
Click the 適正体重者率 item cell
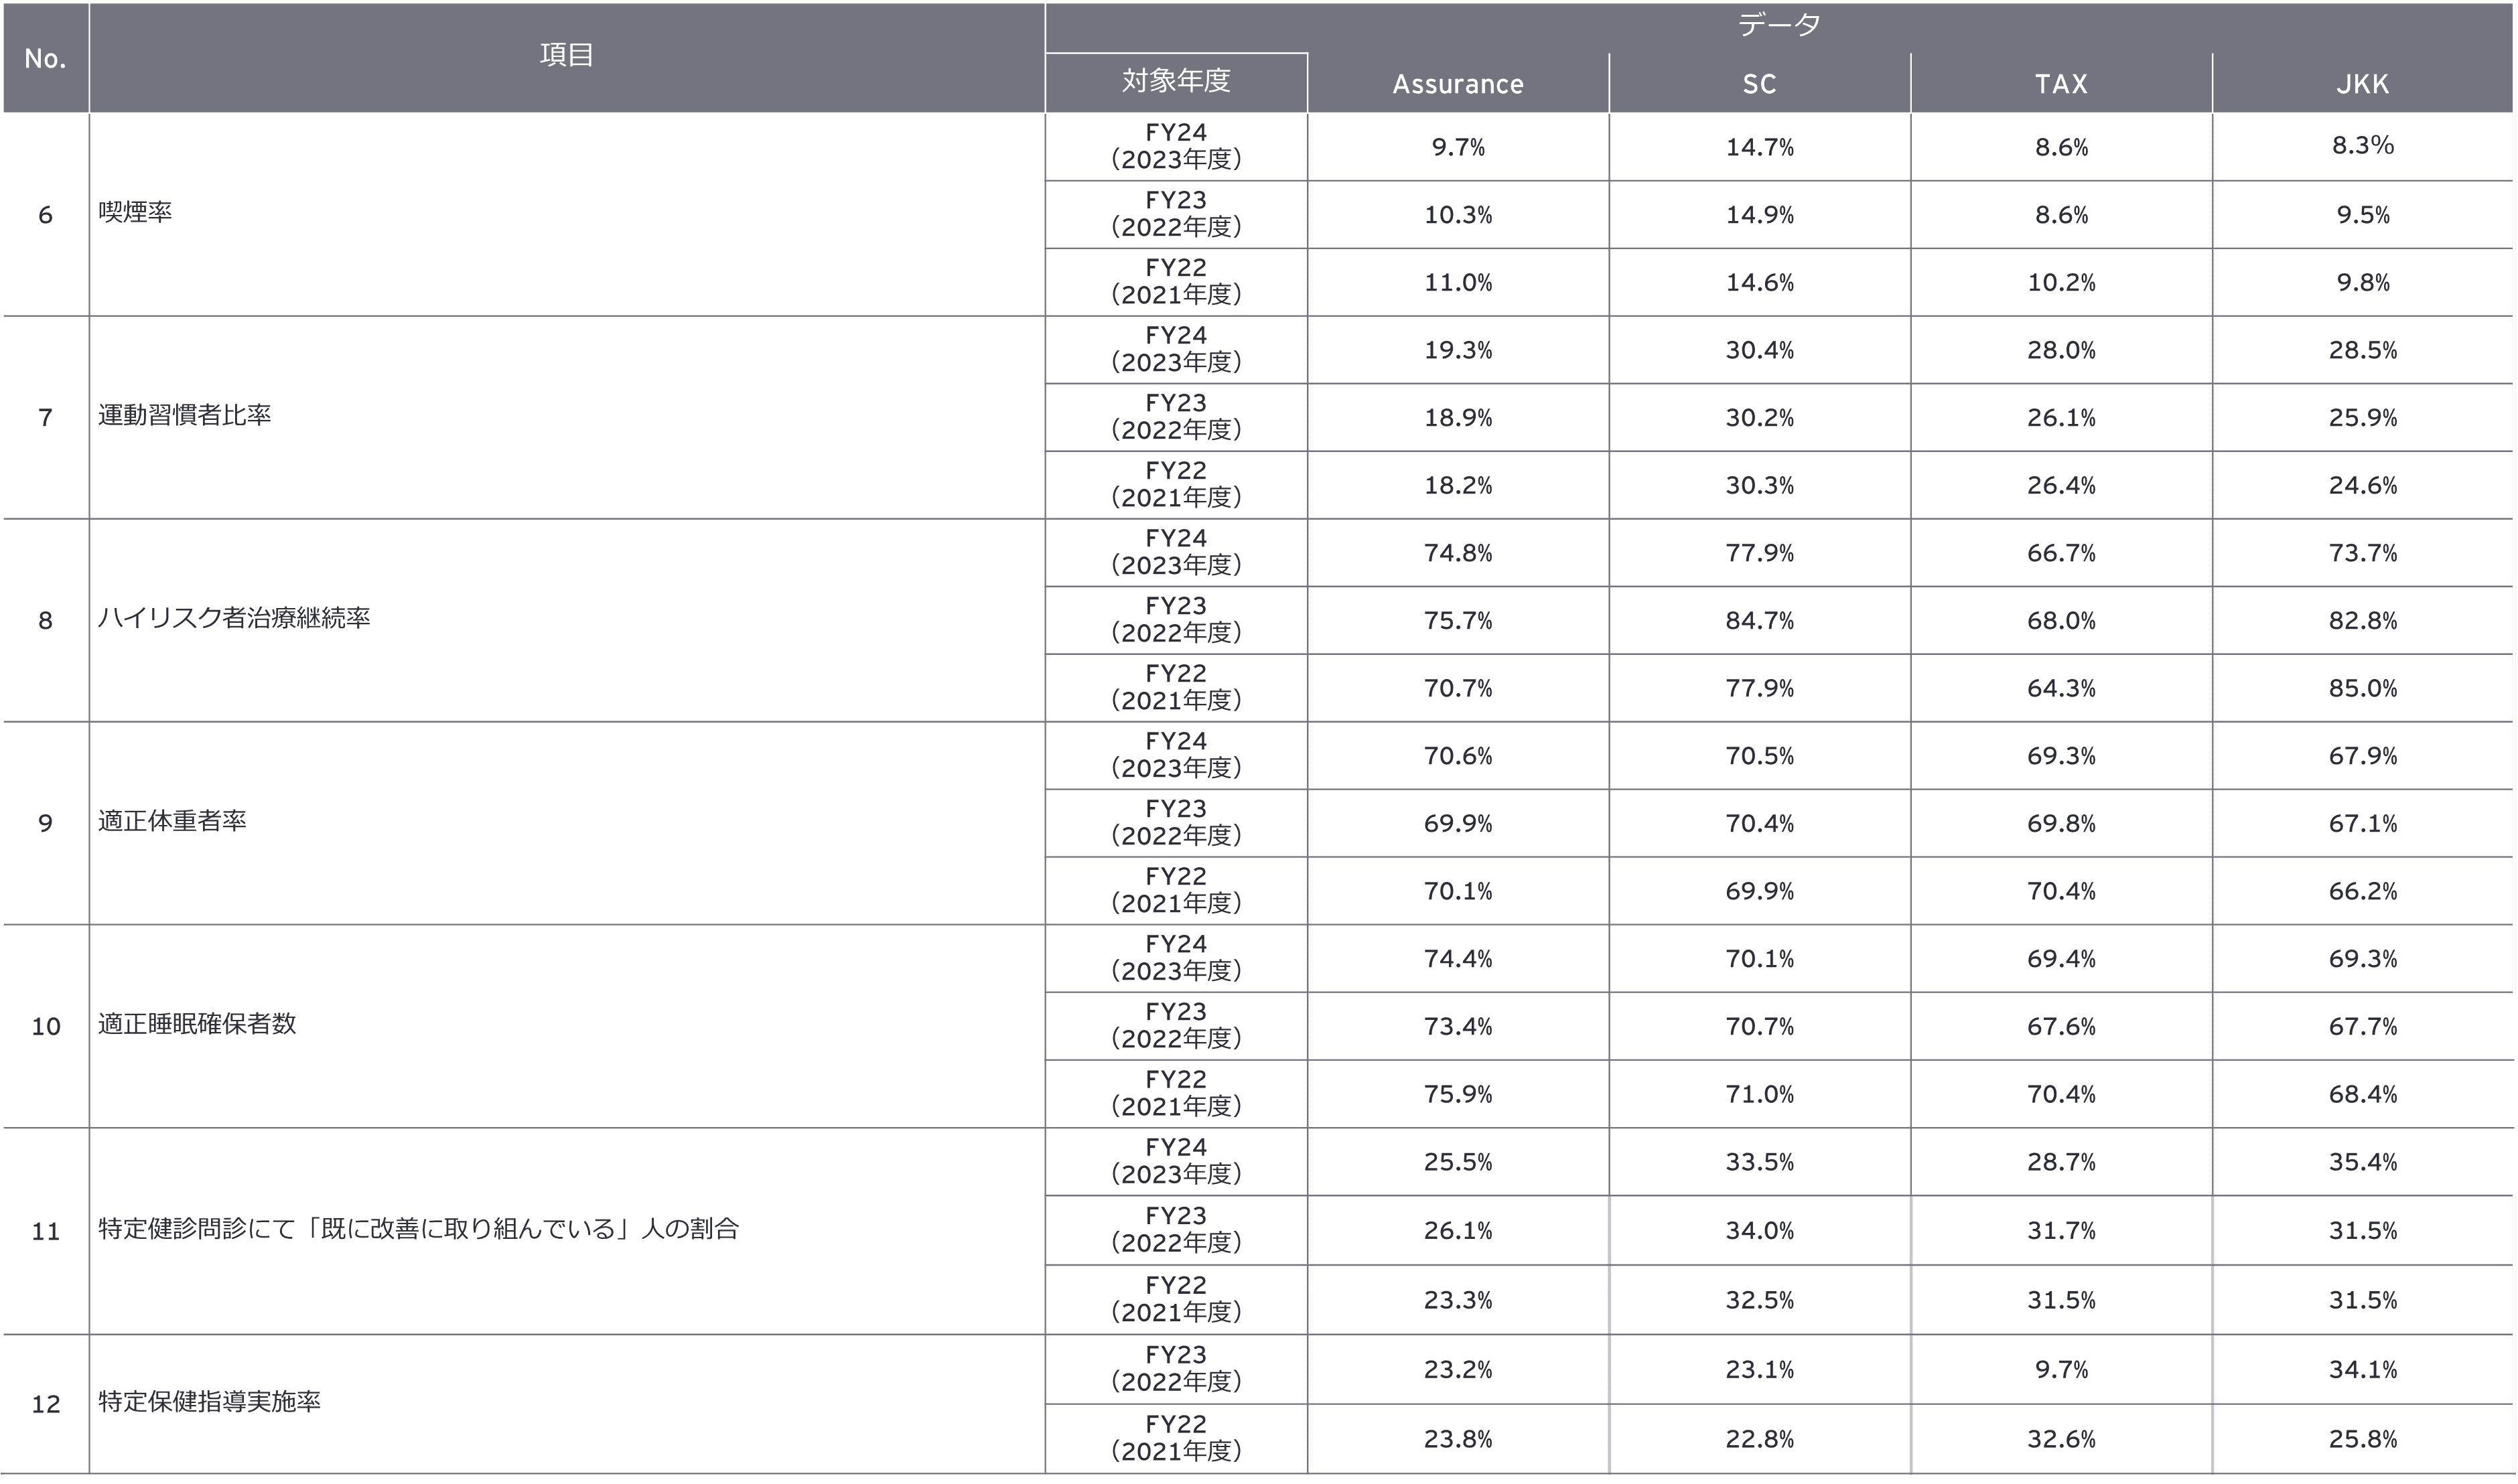tap(172, 821)
